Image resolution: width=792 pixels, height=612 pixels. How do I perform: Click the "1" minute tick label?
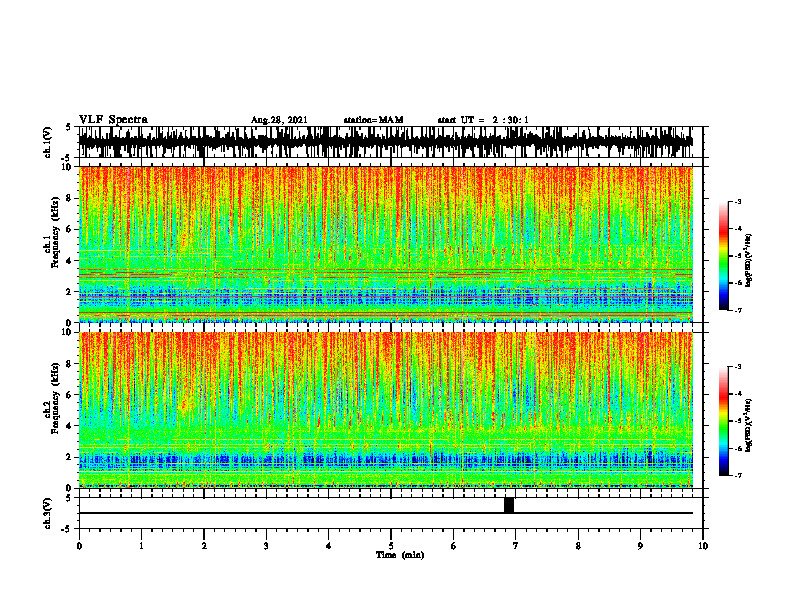141,546
